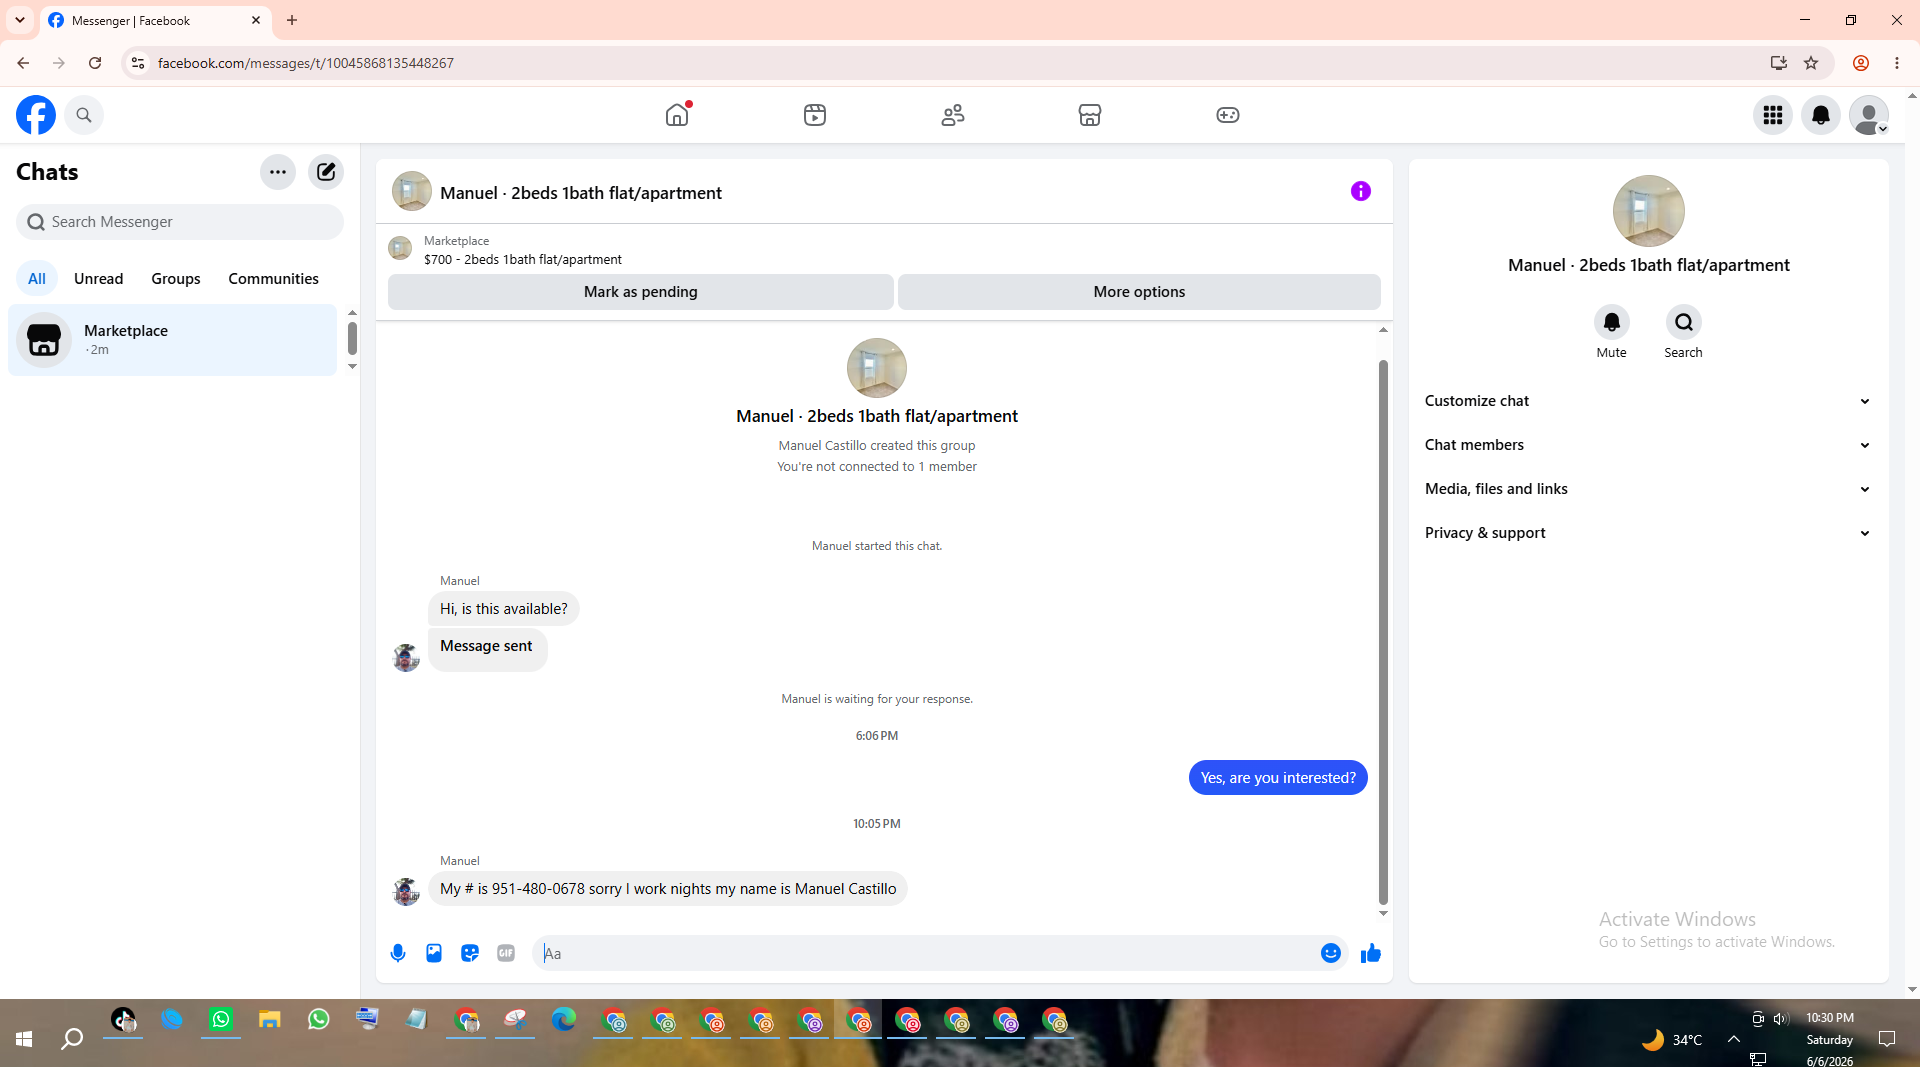Viewport: 1920px width, 1067px height.
Task: Send a thumbs-up like
Action: point(1371,953)
